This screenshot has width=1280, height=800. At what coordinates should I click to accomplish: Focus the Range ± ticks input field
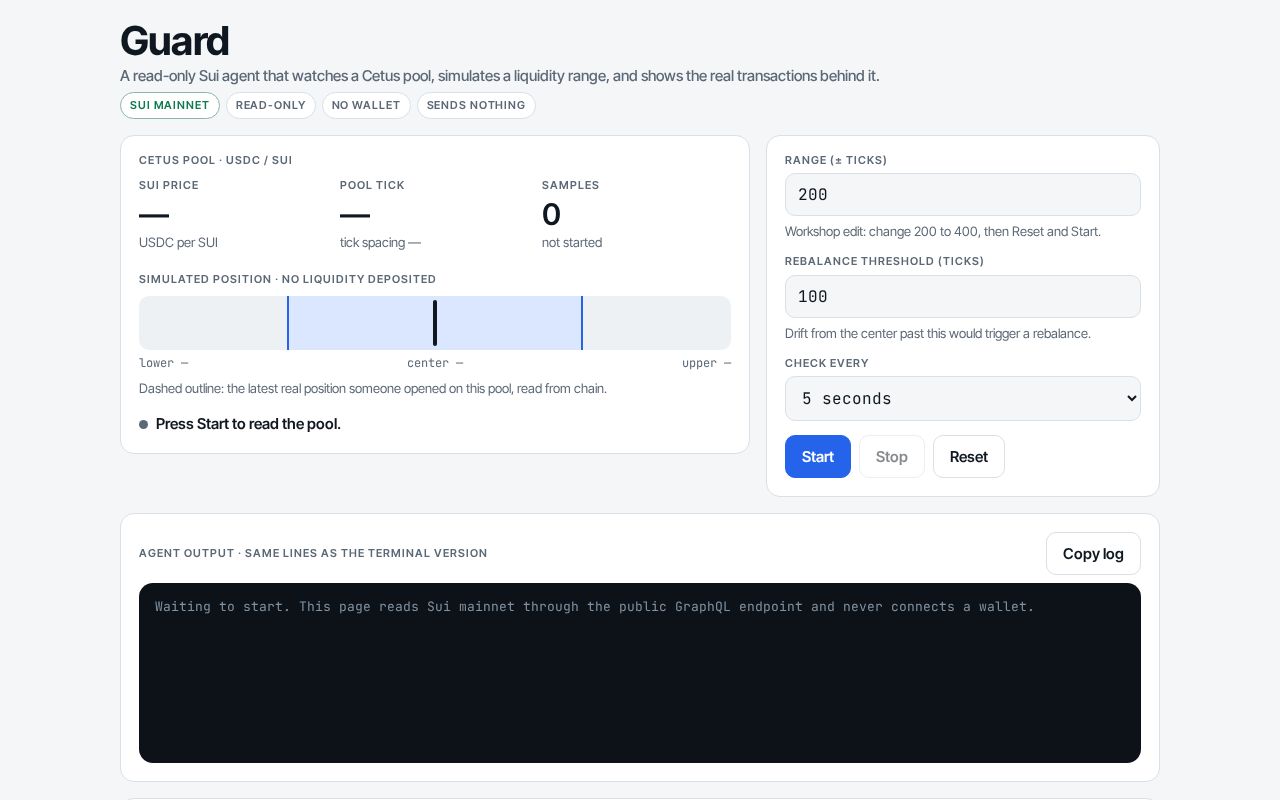(x=962, y=194)
